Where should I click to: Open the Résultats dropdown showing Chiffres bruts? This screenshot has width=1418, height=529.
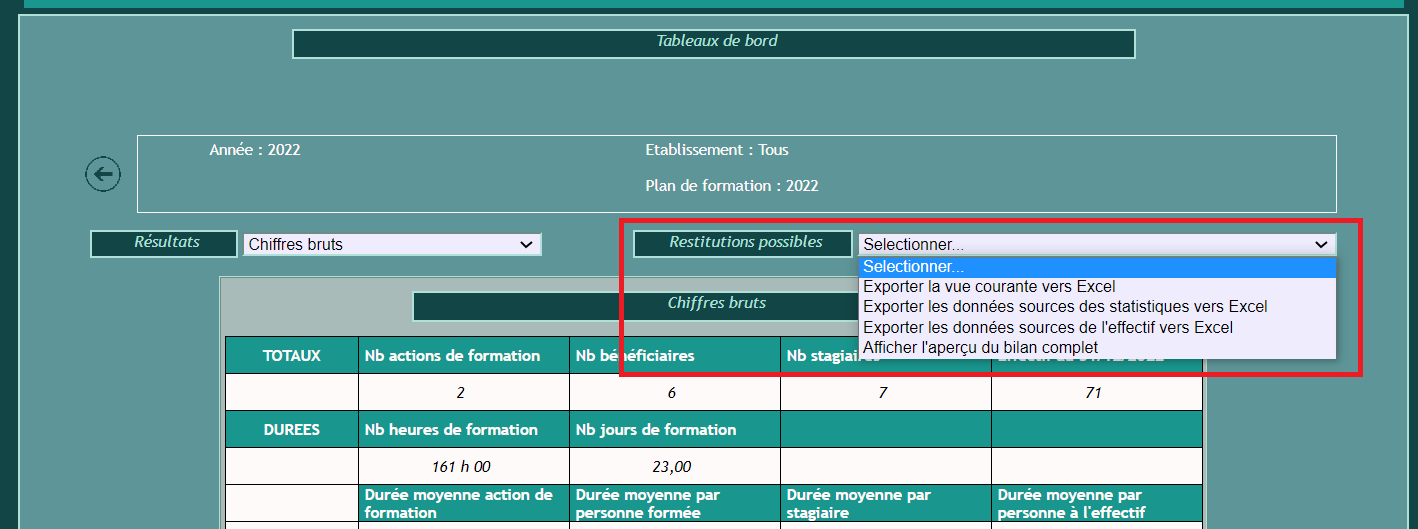(392, 244)
